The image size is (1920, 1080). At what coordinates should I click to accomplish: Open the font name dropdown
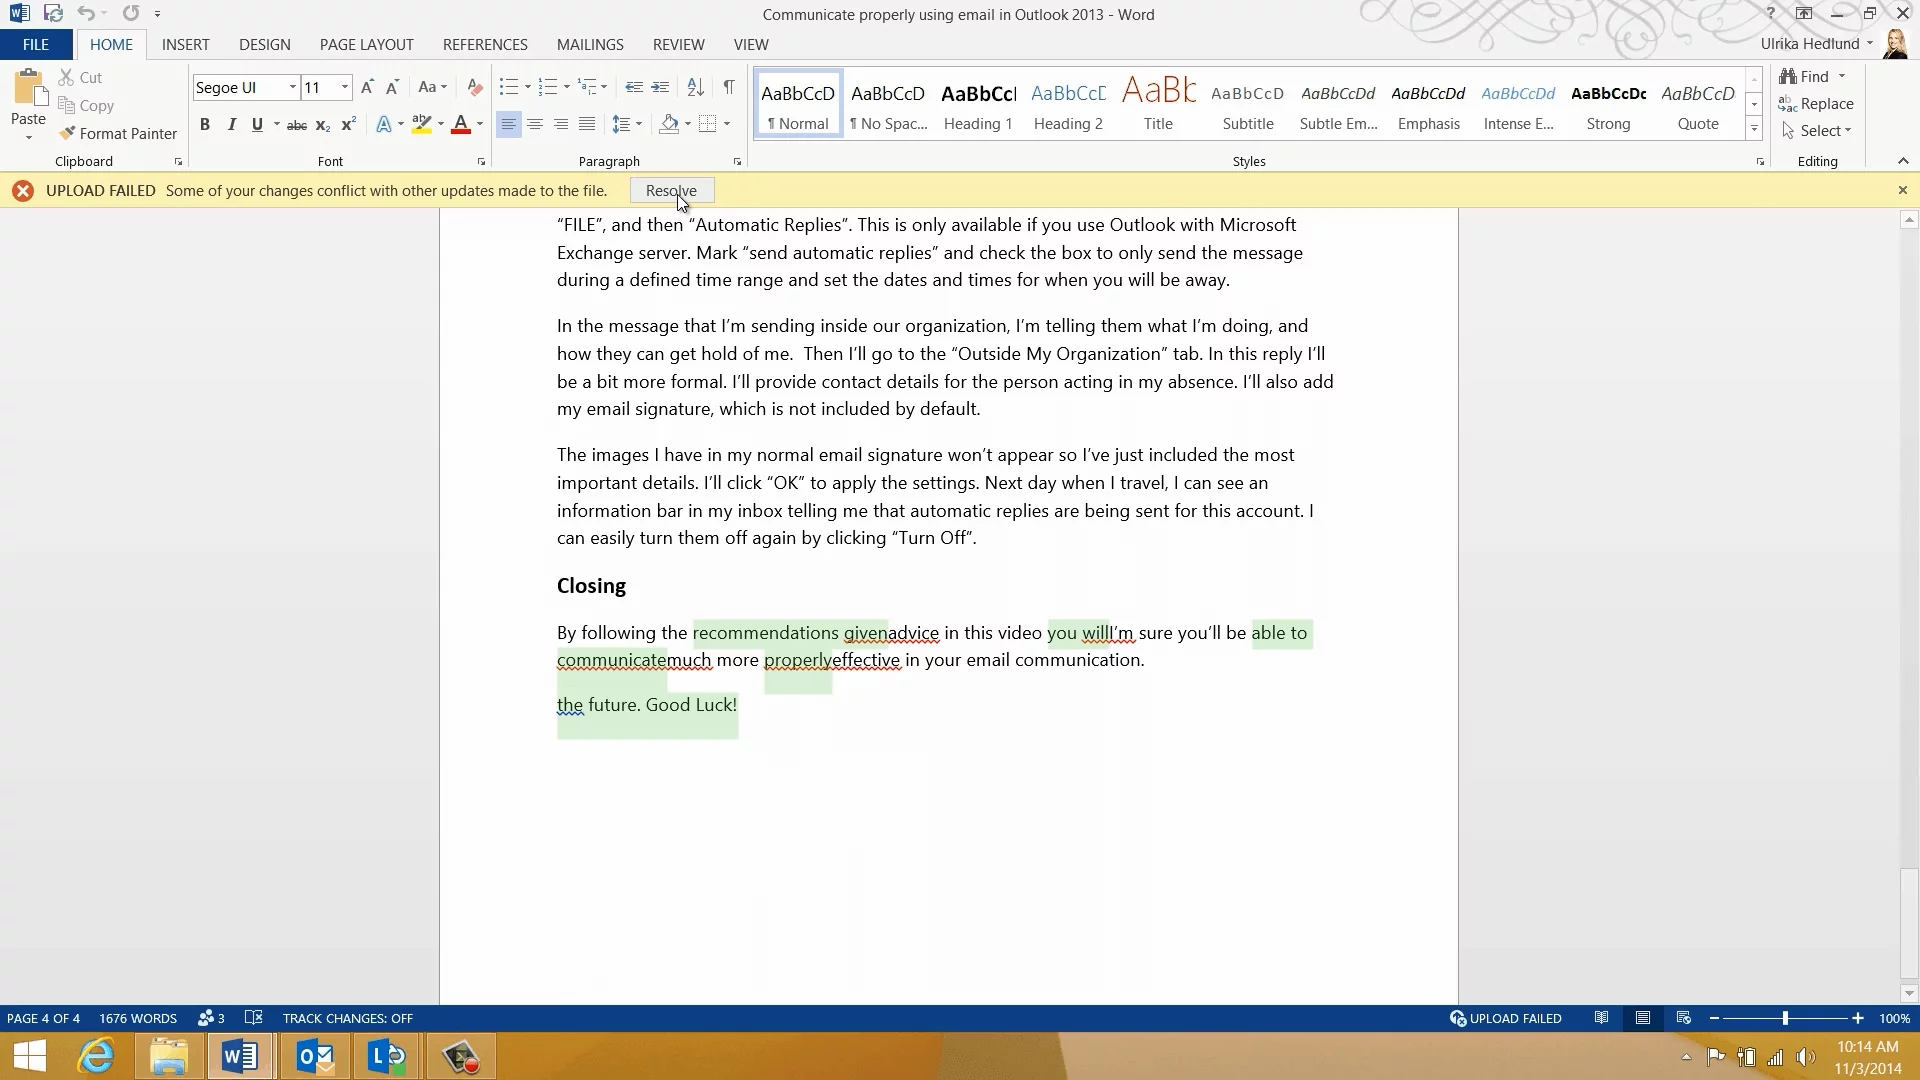[x=292, y=88]
